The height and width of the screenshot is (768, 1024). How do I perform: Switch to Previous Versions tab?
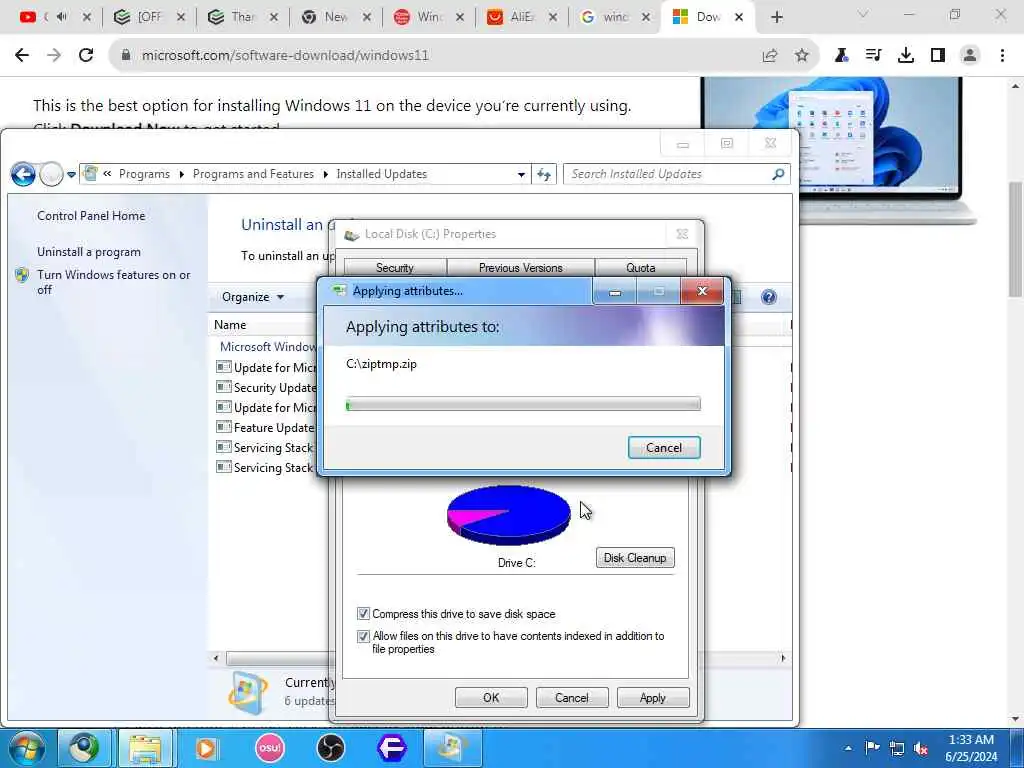click(x=520, y=268)
